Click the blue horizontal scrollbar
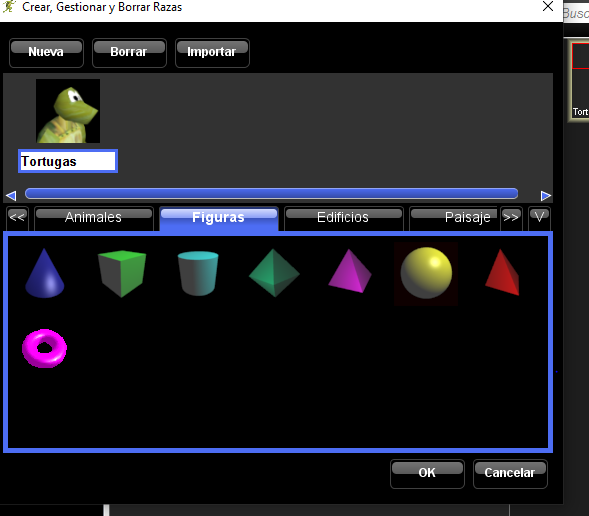This screenshot has height=516, width=589. click(x=271, y=194)
